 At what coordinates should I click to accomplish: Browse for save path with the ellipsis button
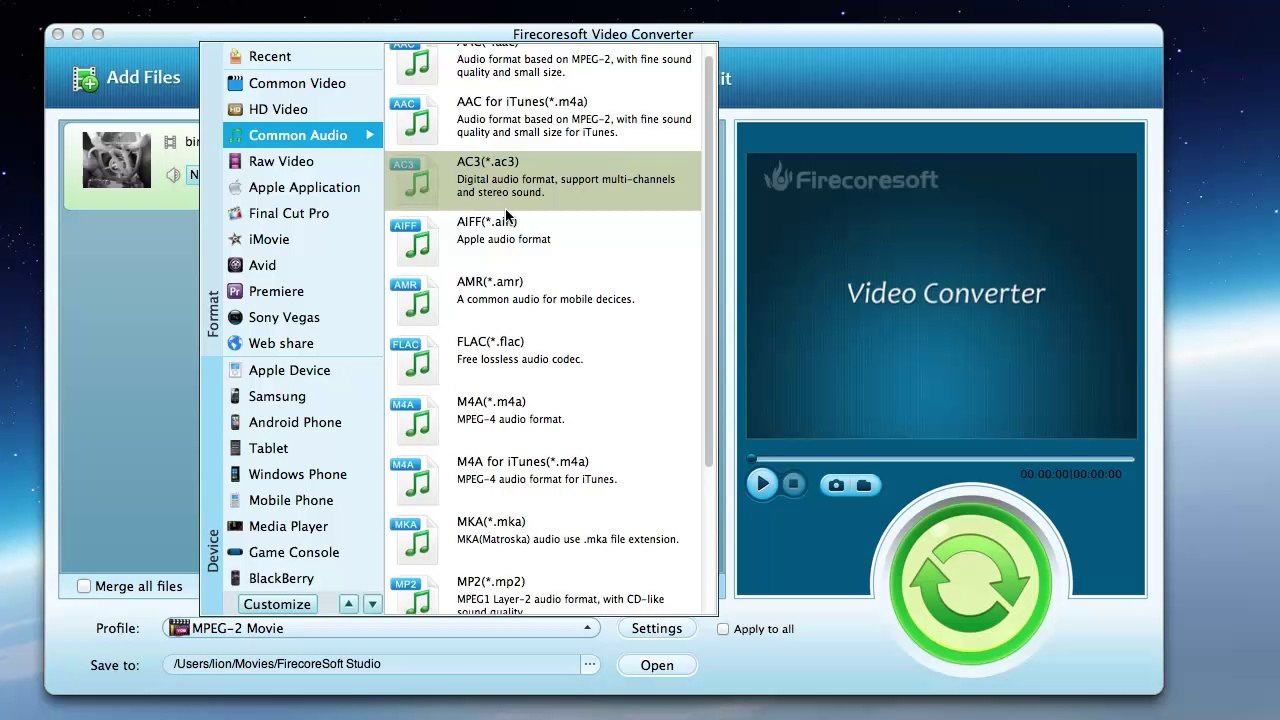(x=590, y=664)
